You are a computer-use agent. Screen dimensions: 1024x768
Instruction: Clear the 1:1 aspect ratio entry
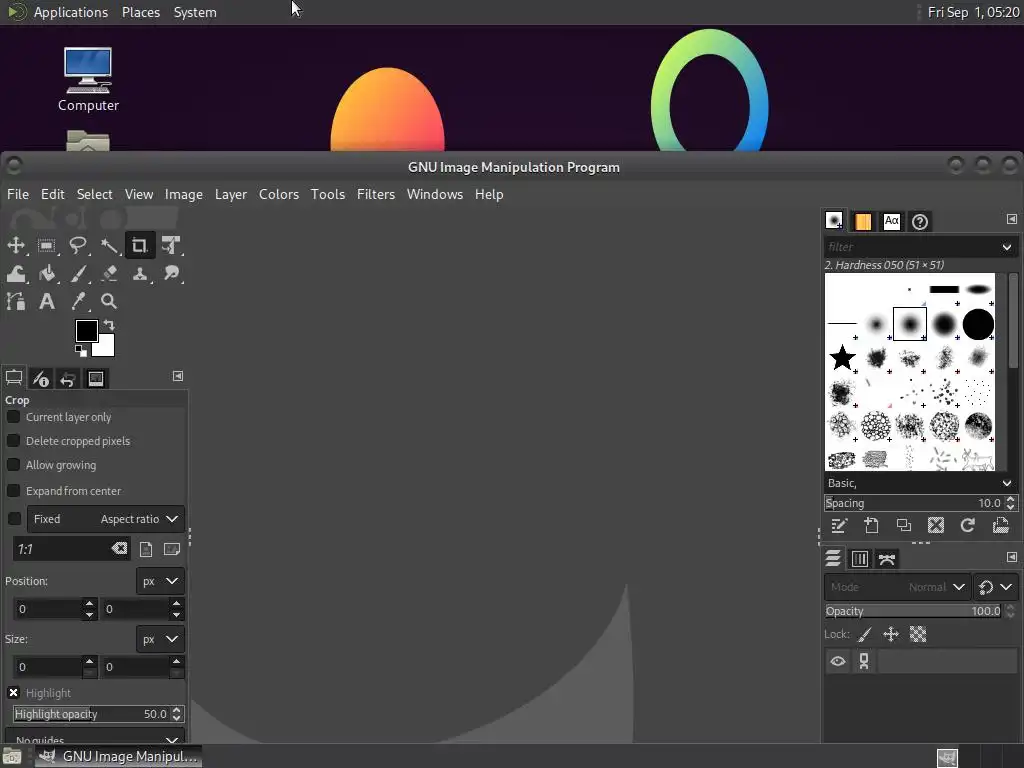pyautogui.click(x=119, y=549)
